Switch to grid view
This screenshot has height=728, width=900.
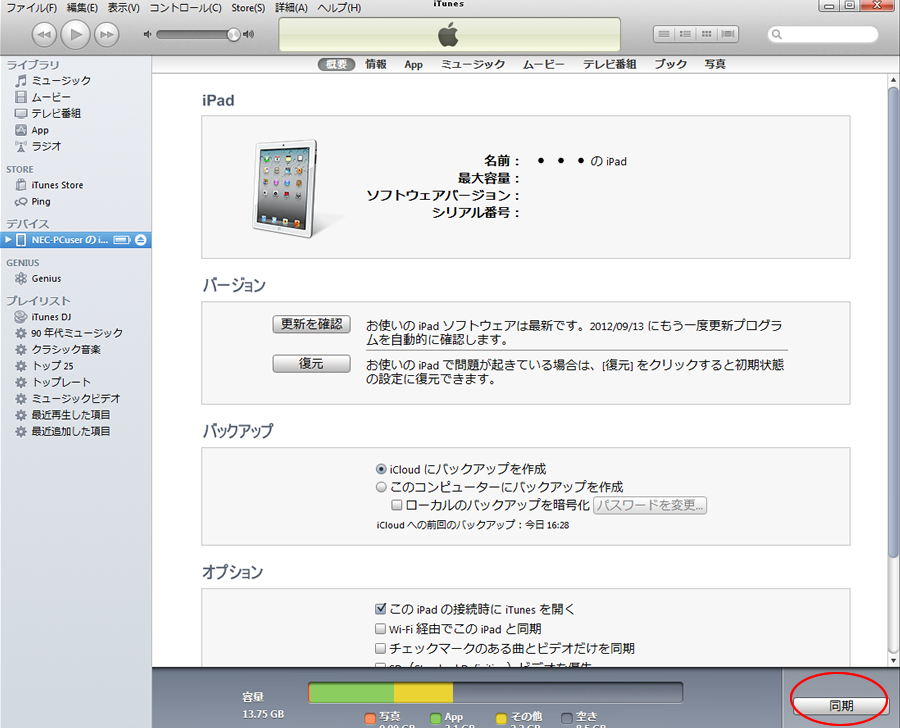(x=707, y=34)
